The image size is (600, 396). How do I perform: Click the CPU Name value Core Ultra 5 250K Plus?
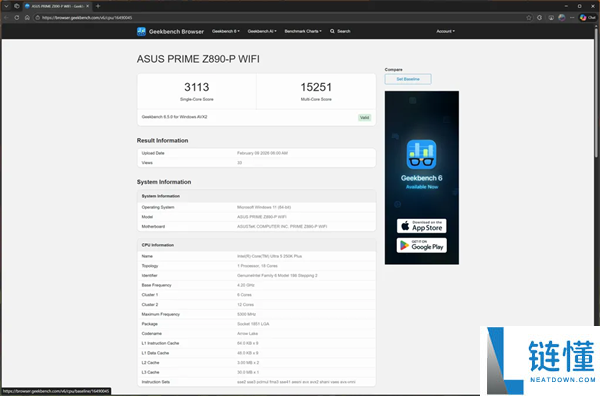click(x=269, y=256)
